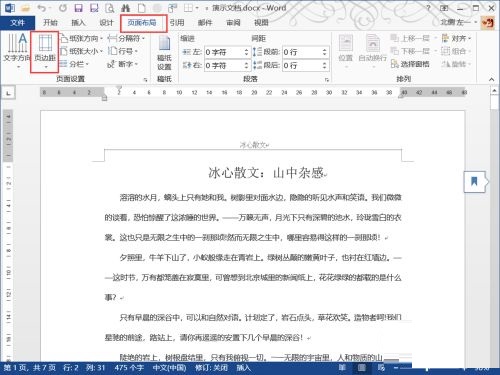Click the ruler tab selector L icon
The width and height of the screenshot is (500, 375).
click(9, 93)
